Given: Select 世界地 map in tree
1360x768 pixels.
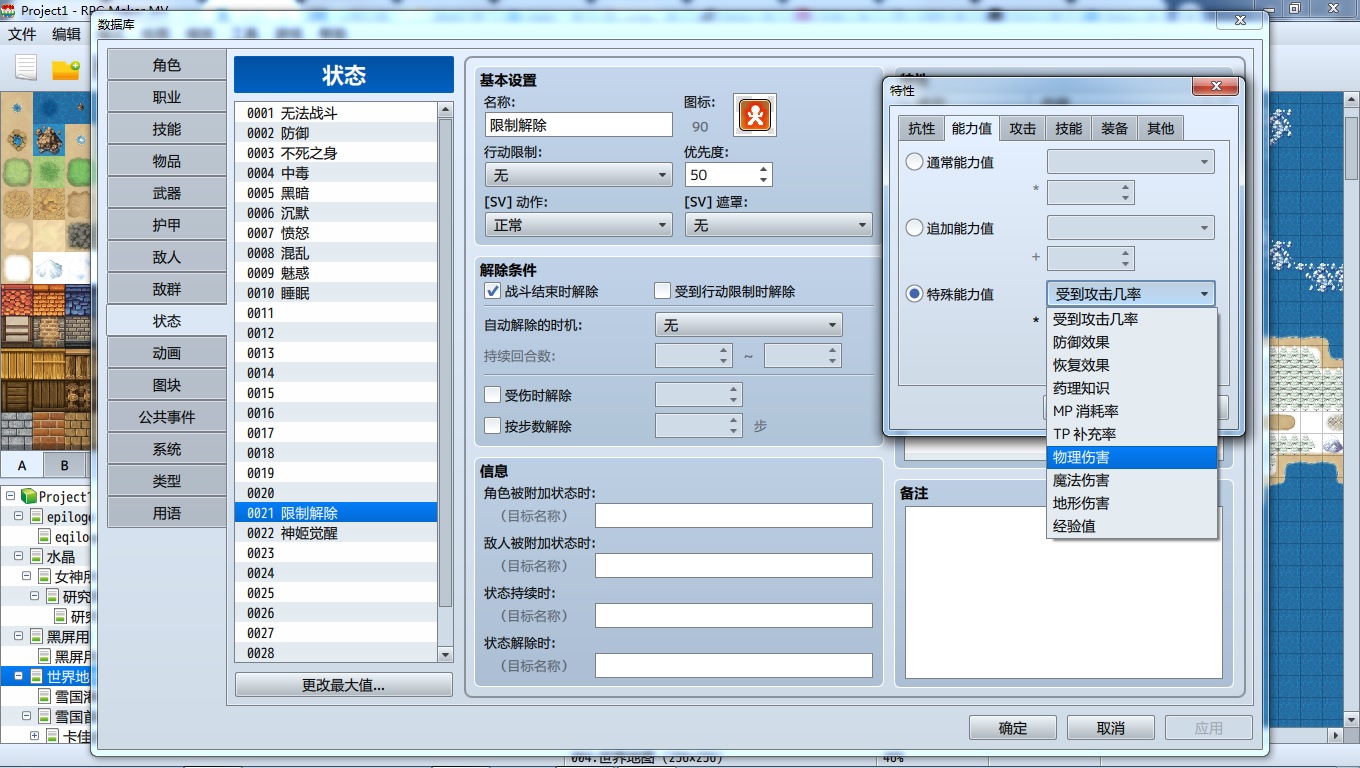Looking at the screenshot, I should coord(68,676).
